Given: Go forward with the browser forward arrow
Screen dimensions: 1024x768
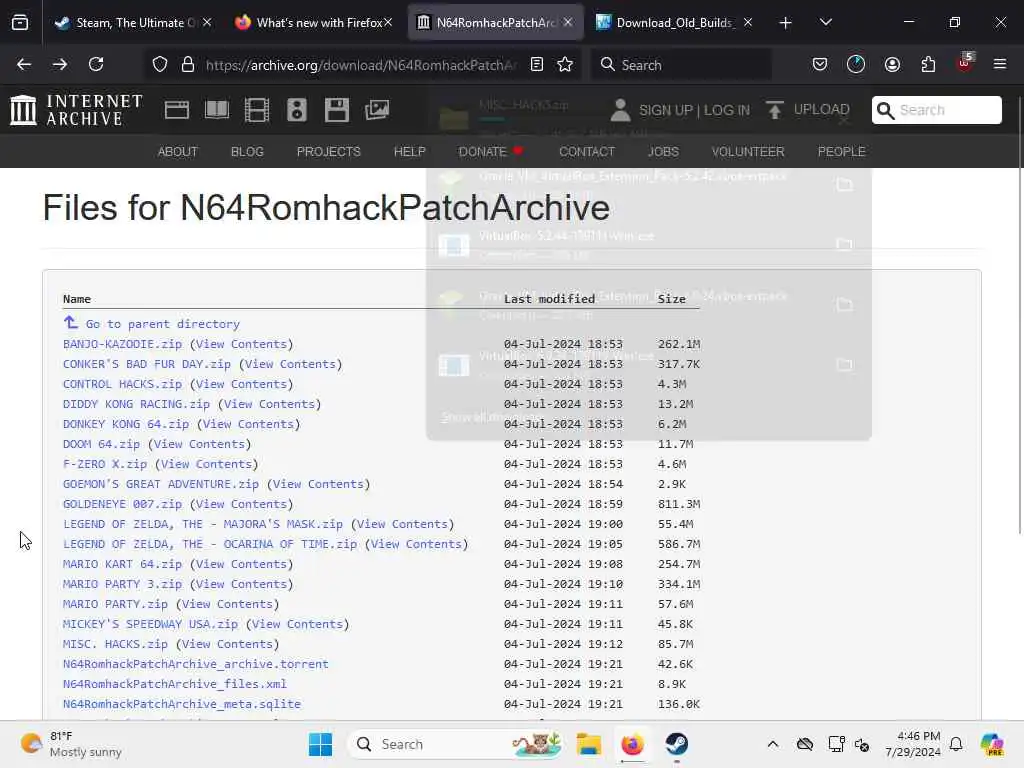Looking at the screenshot, I should 60,65.
